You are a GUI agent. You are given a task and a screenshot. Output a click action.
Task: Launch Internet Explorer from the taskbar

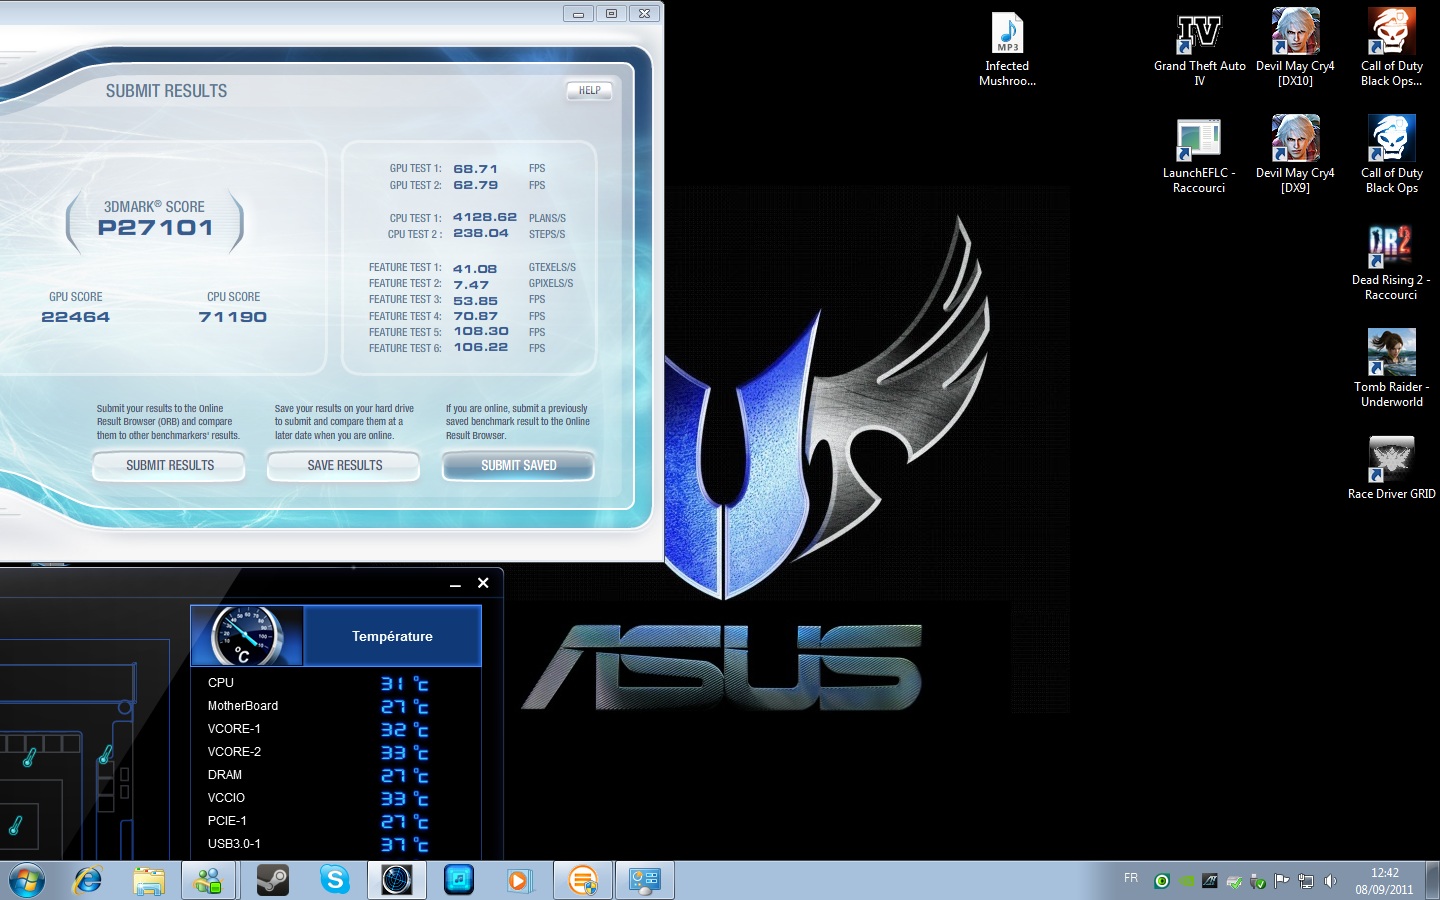(x=88, y=880)
